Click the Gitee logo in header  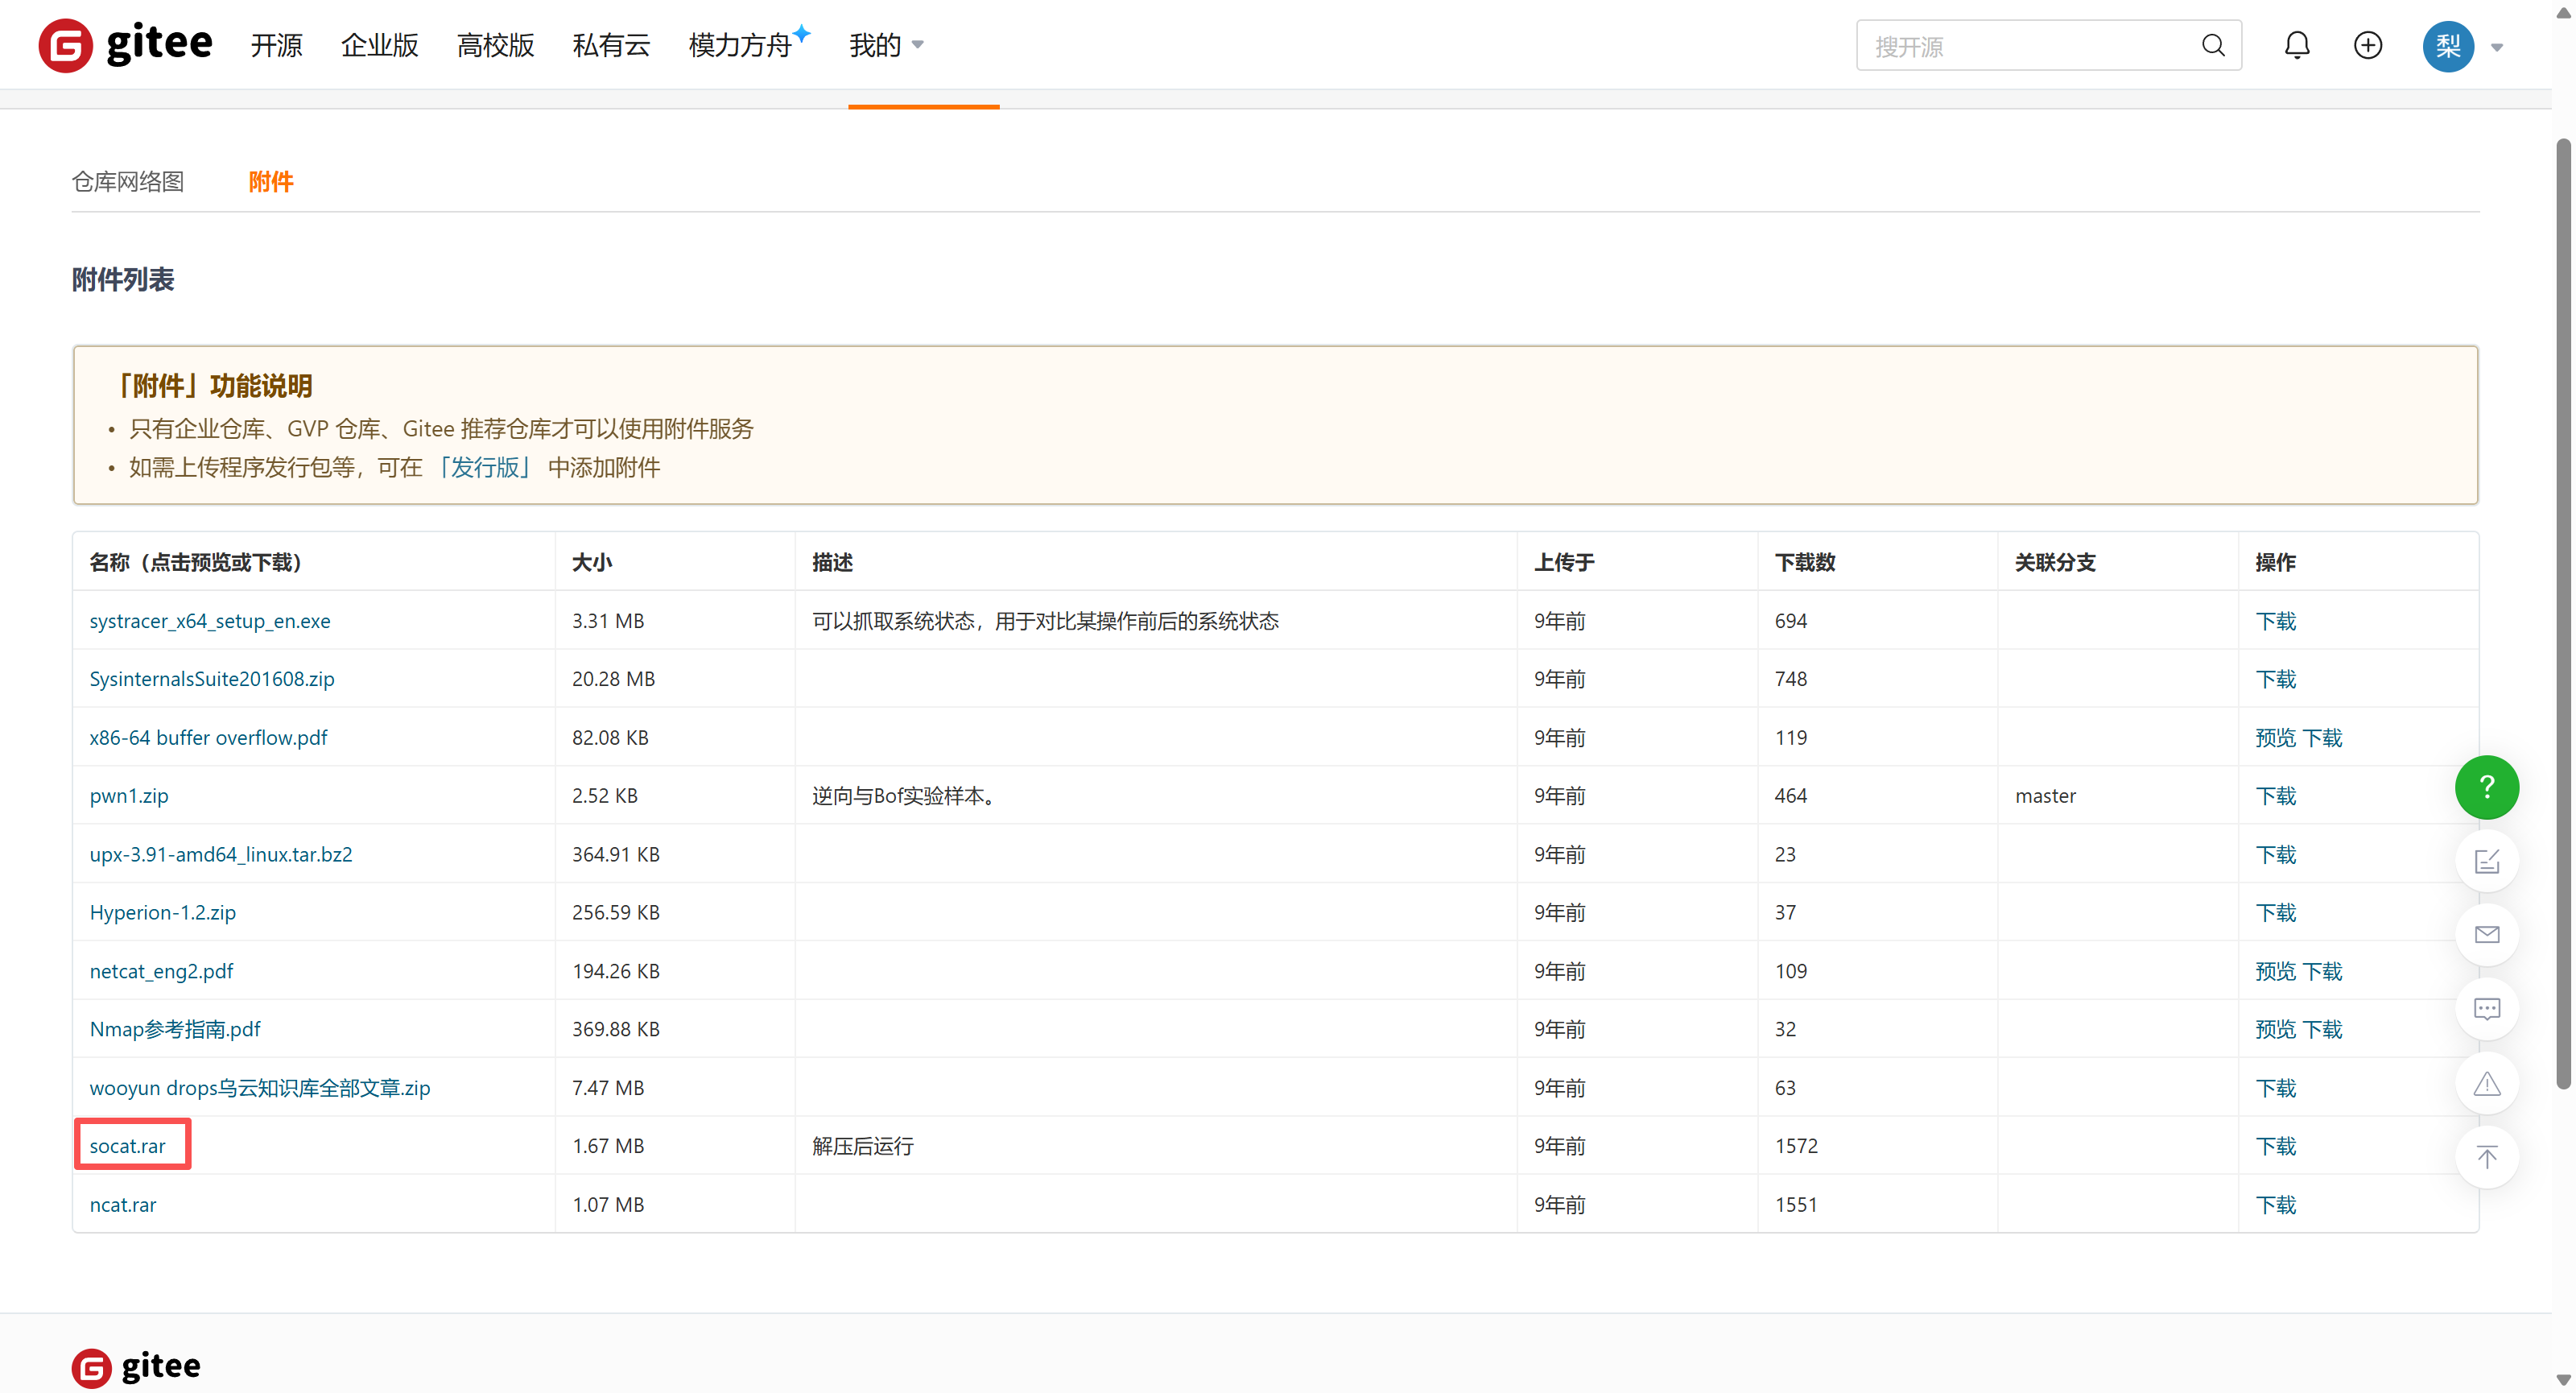[x=125, y=45]
